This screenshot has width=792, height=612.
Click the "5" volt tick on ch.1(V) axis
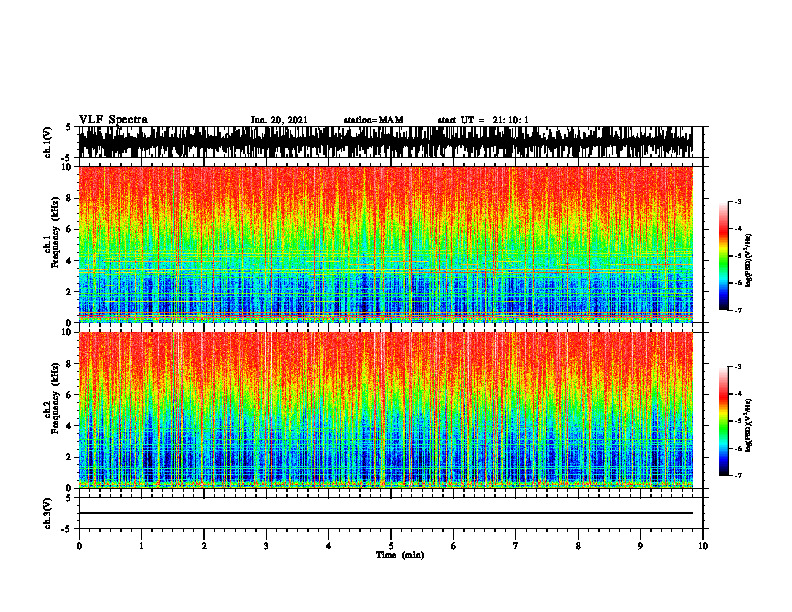click(69, 128)
